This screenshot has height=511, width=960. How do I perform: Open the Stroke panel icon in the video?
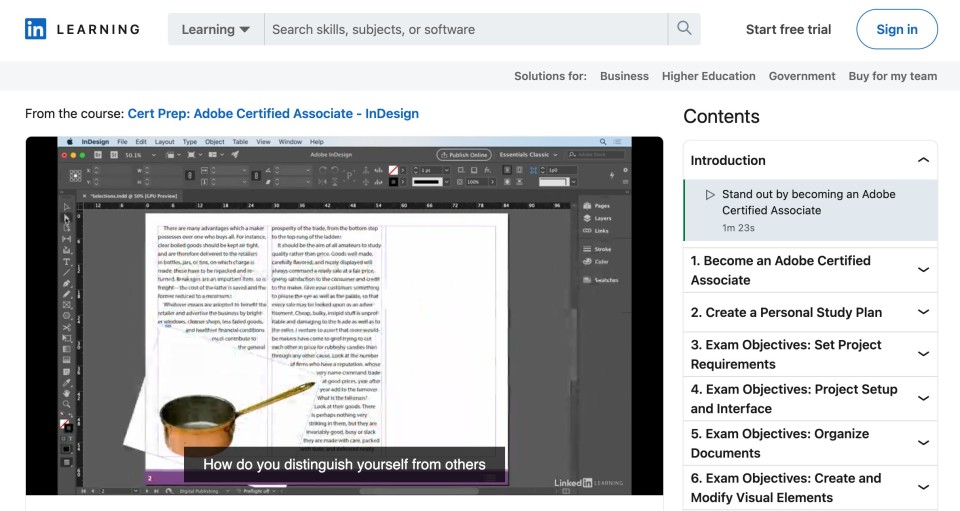[x=587, y=249]
